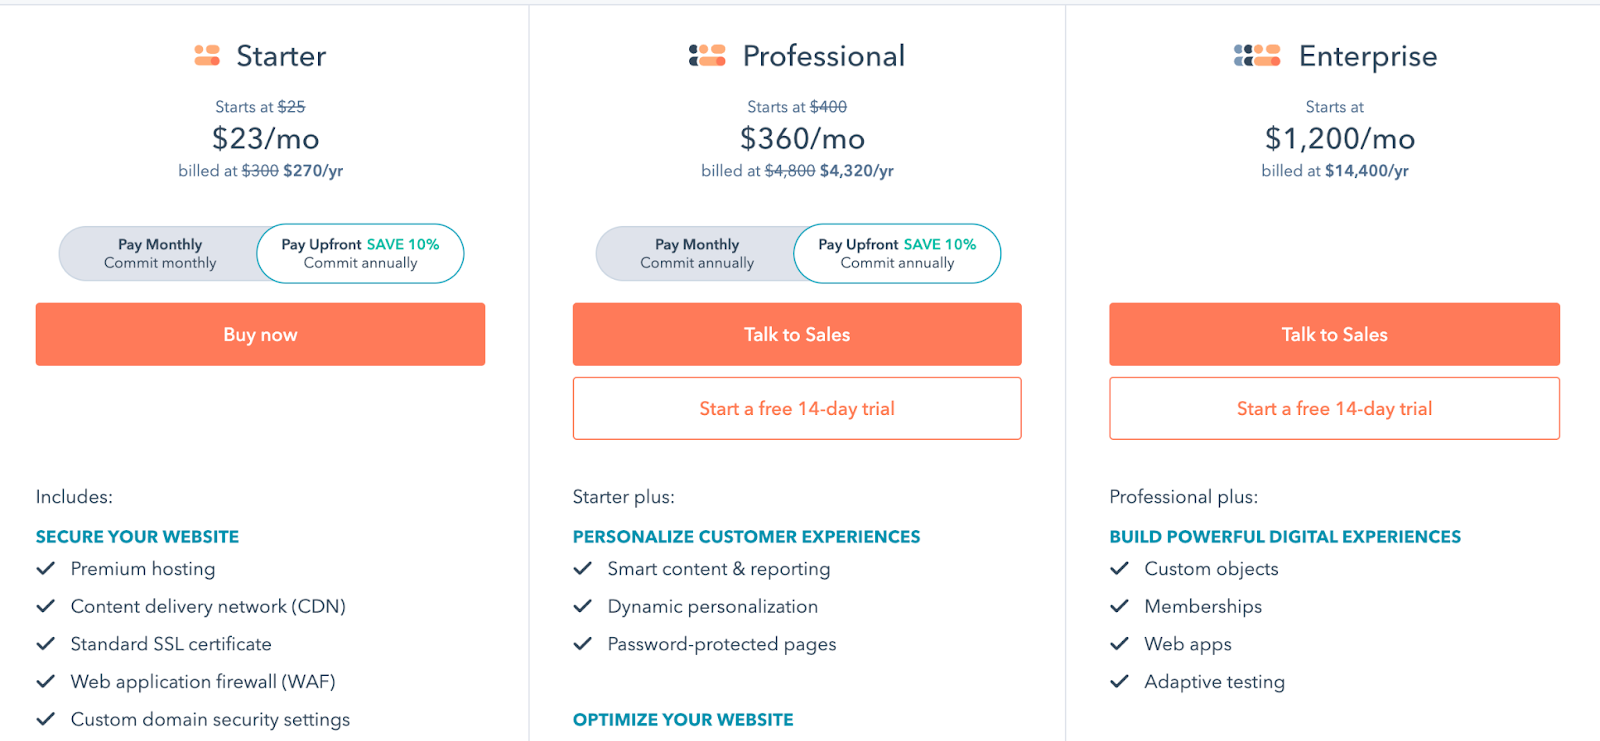Open the OPTIMIZE YOUR WEBSITE section
1600x741 pixels.
pos(683,718)
